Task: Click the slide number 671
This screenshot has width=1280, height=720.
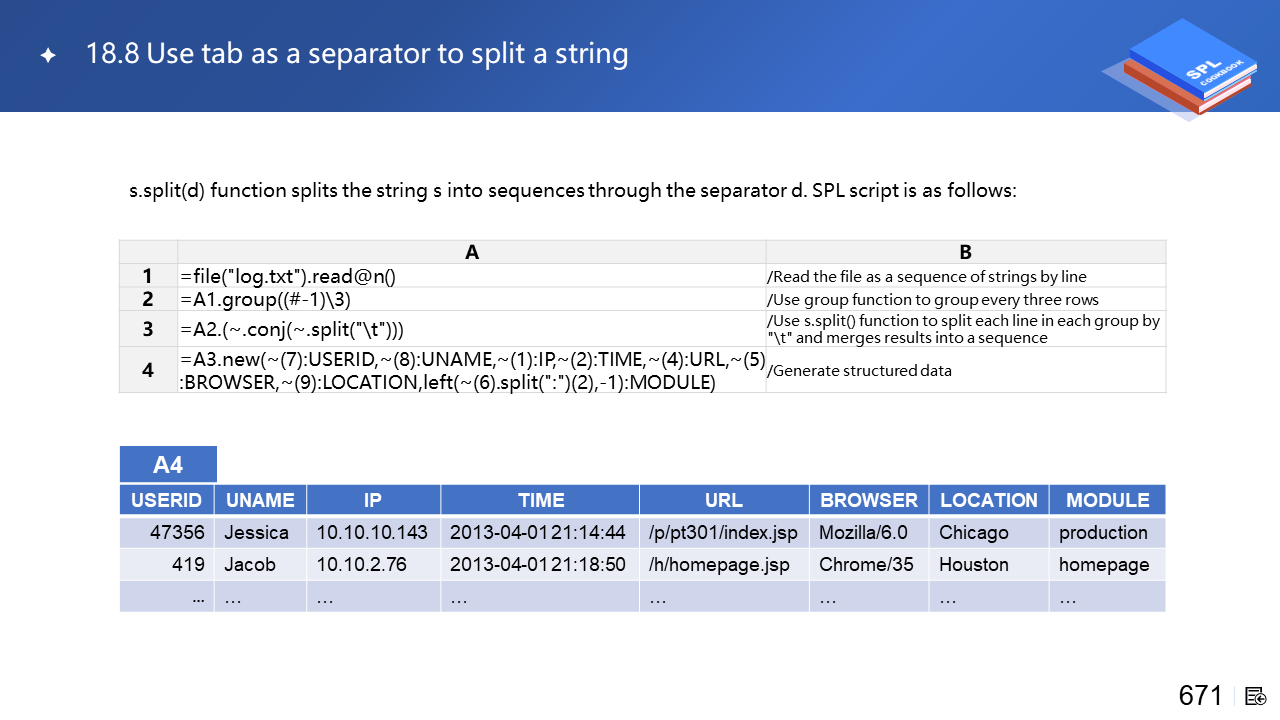Action: pyautogui.click(x=1200, y=696)
